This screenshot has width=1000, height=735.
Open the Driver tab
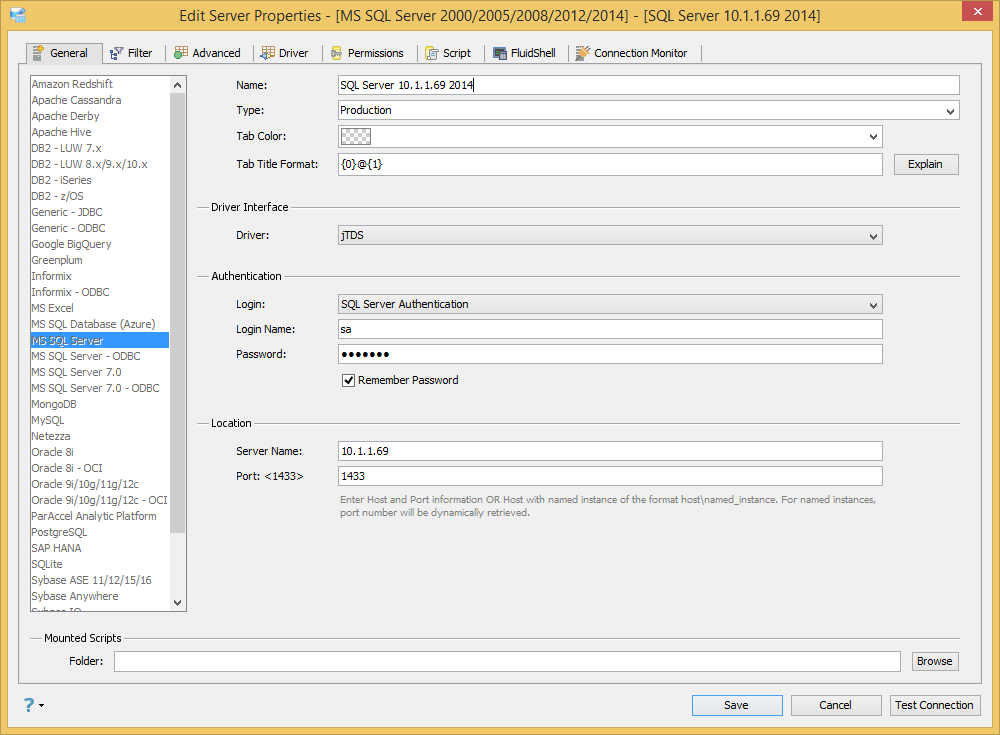286,53
